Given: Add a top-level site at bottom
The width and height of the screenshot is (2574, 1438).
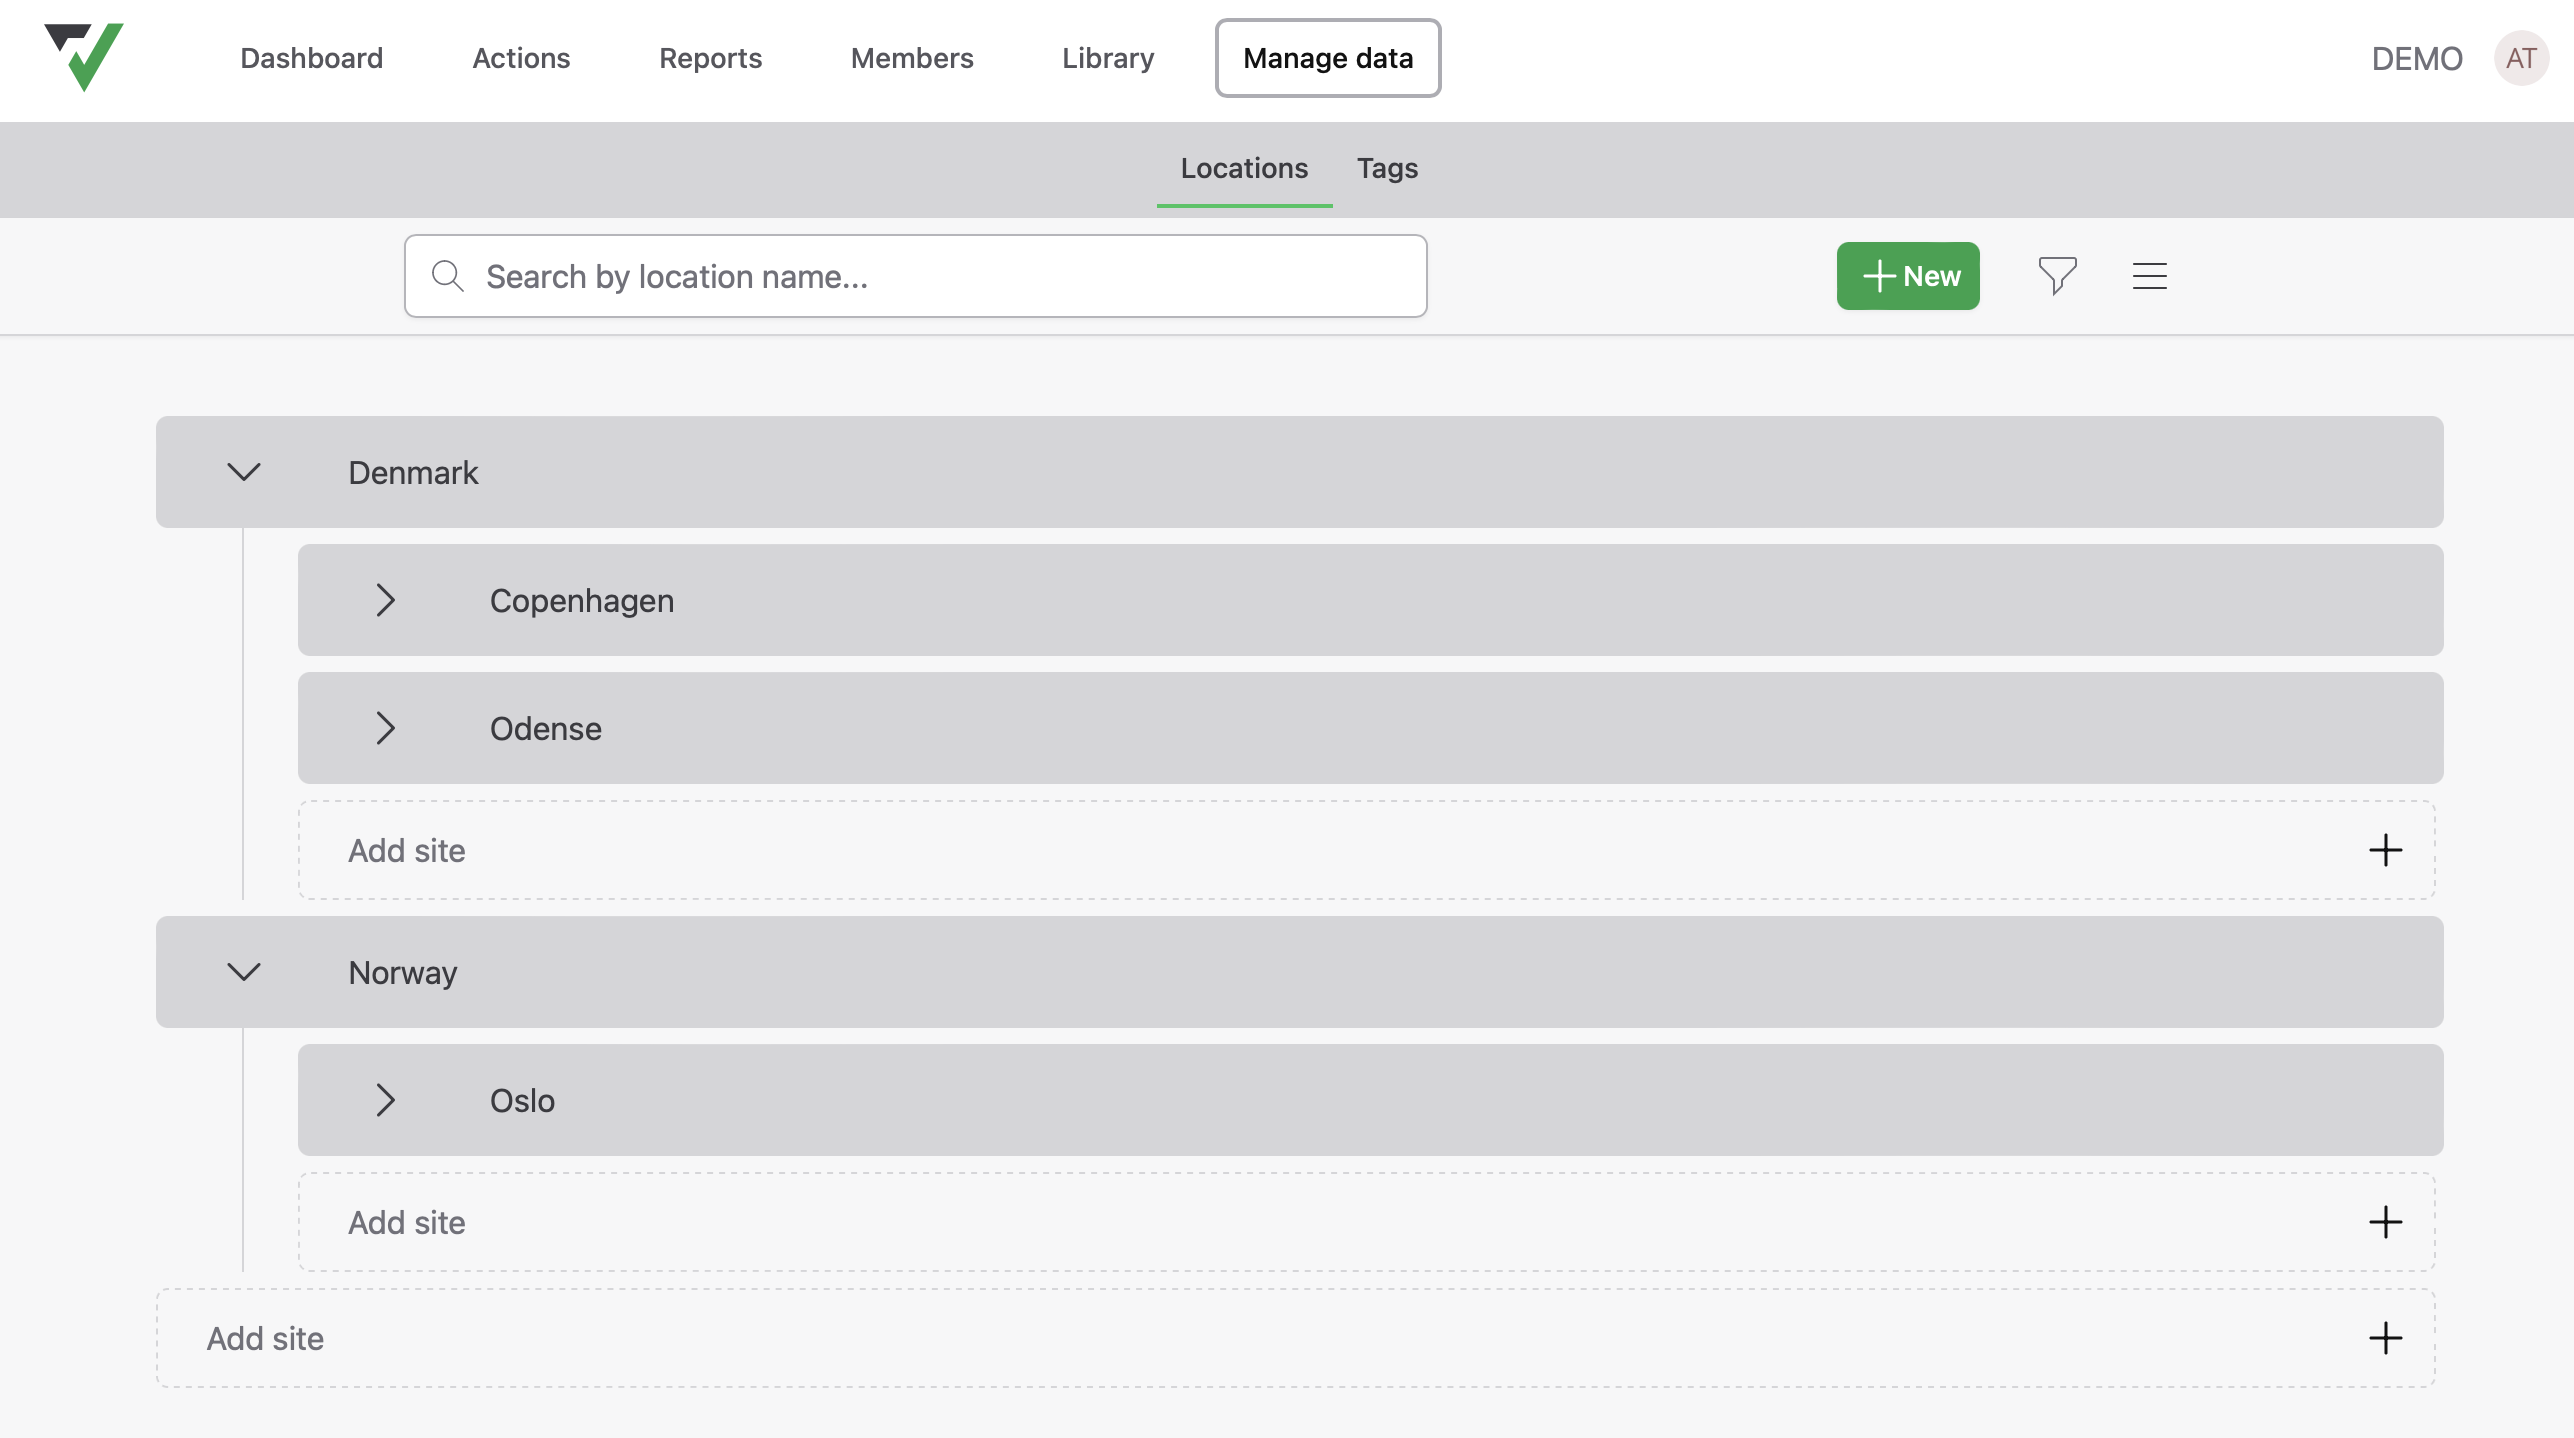Looking at the screenshot, I should pos(1296,1338).
